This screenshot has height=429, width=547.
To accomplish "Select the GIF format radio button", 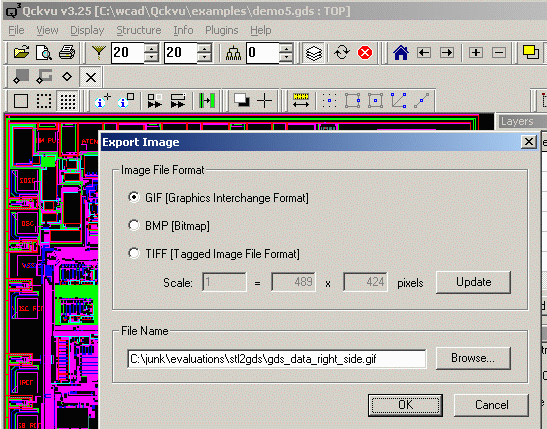I will pyautogui.click(x=134, y=197).
